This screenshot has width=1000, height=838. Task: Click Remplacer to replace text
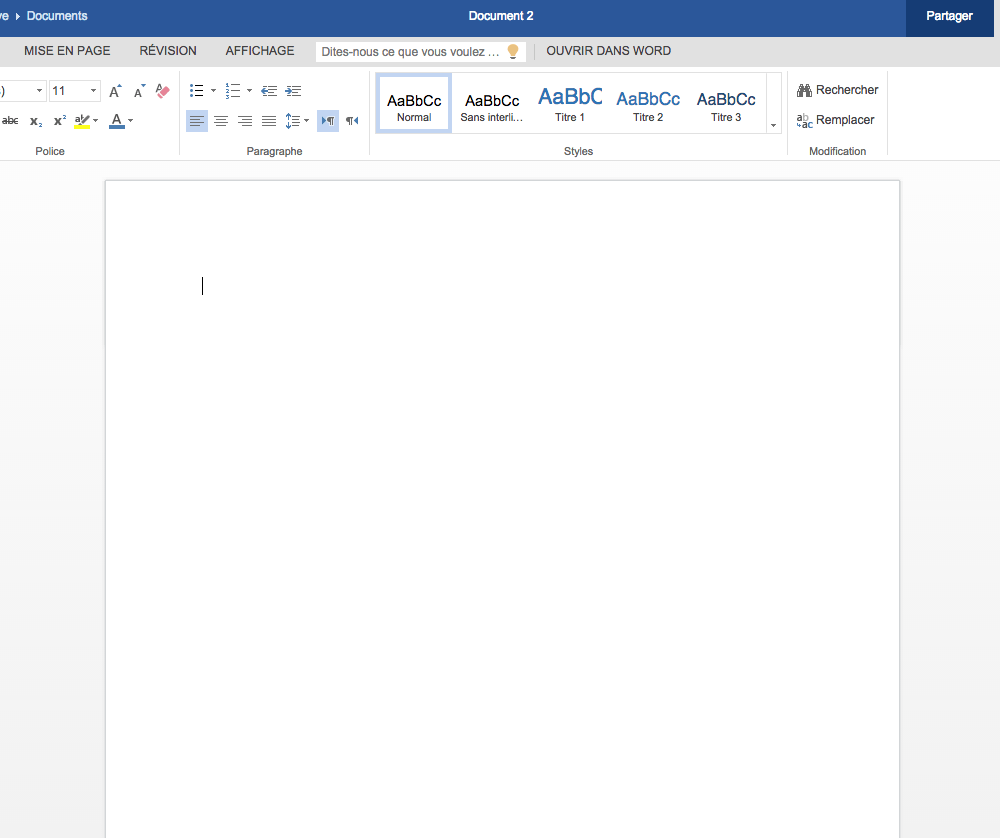coord(835,120)
